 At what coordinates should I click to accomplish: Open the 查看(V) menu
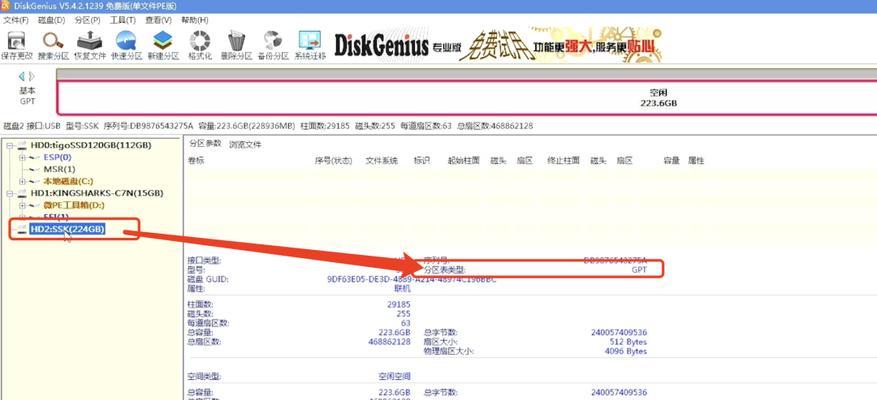click(x=158, y=20)
